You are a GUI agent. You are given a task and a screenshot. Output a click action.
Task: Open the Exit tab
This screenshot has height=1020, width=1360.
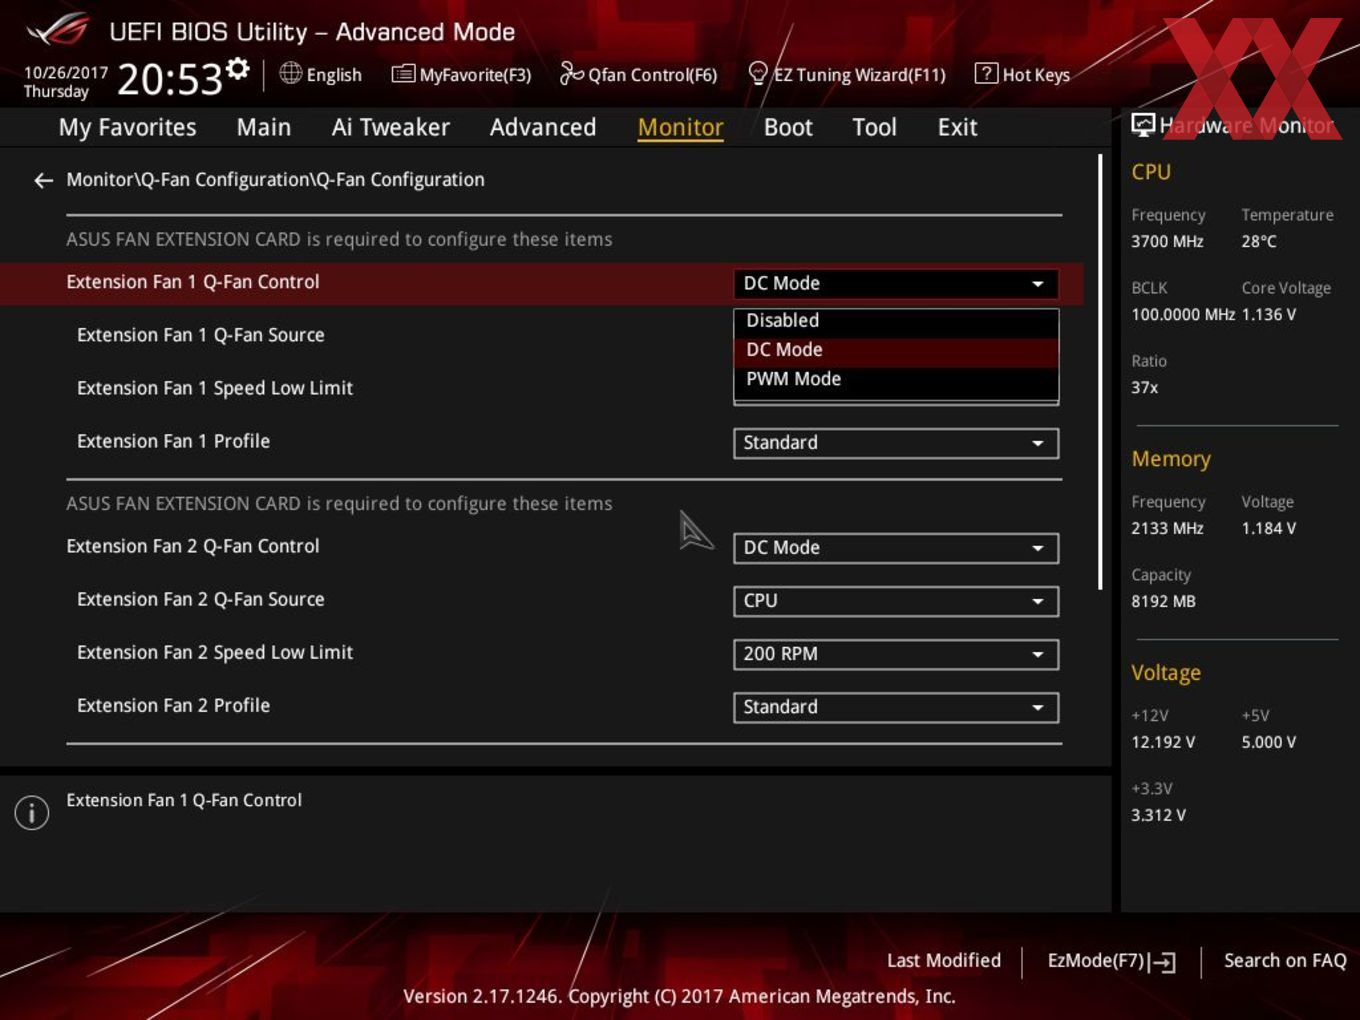pos(957,127)
